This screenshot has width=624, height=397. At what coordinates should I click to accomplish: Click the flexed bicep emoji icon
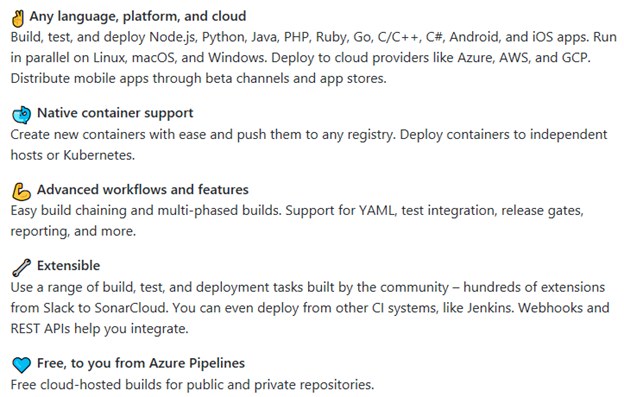click(21, 191)
